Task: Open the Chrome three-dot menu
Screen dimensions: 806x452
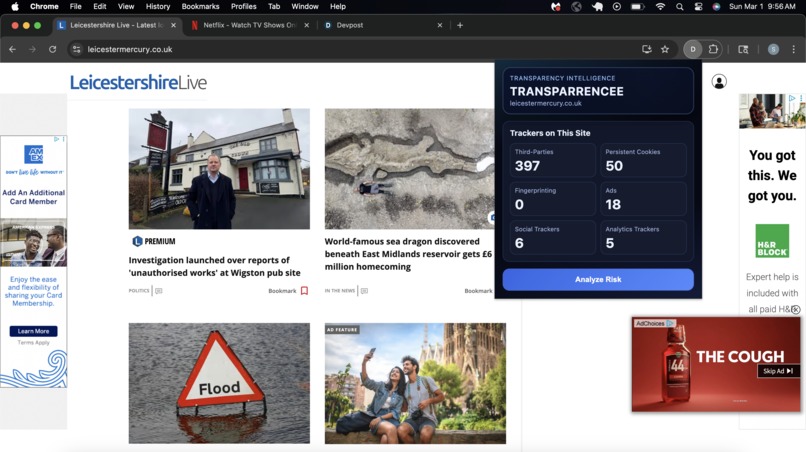Action: point(794,49)
